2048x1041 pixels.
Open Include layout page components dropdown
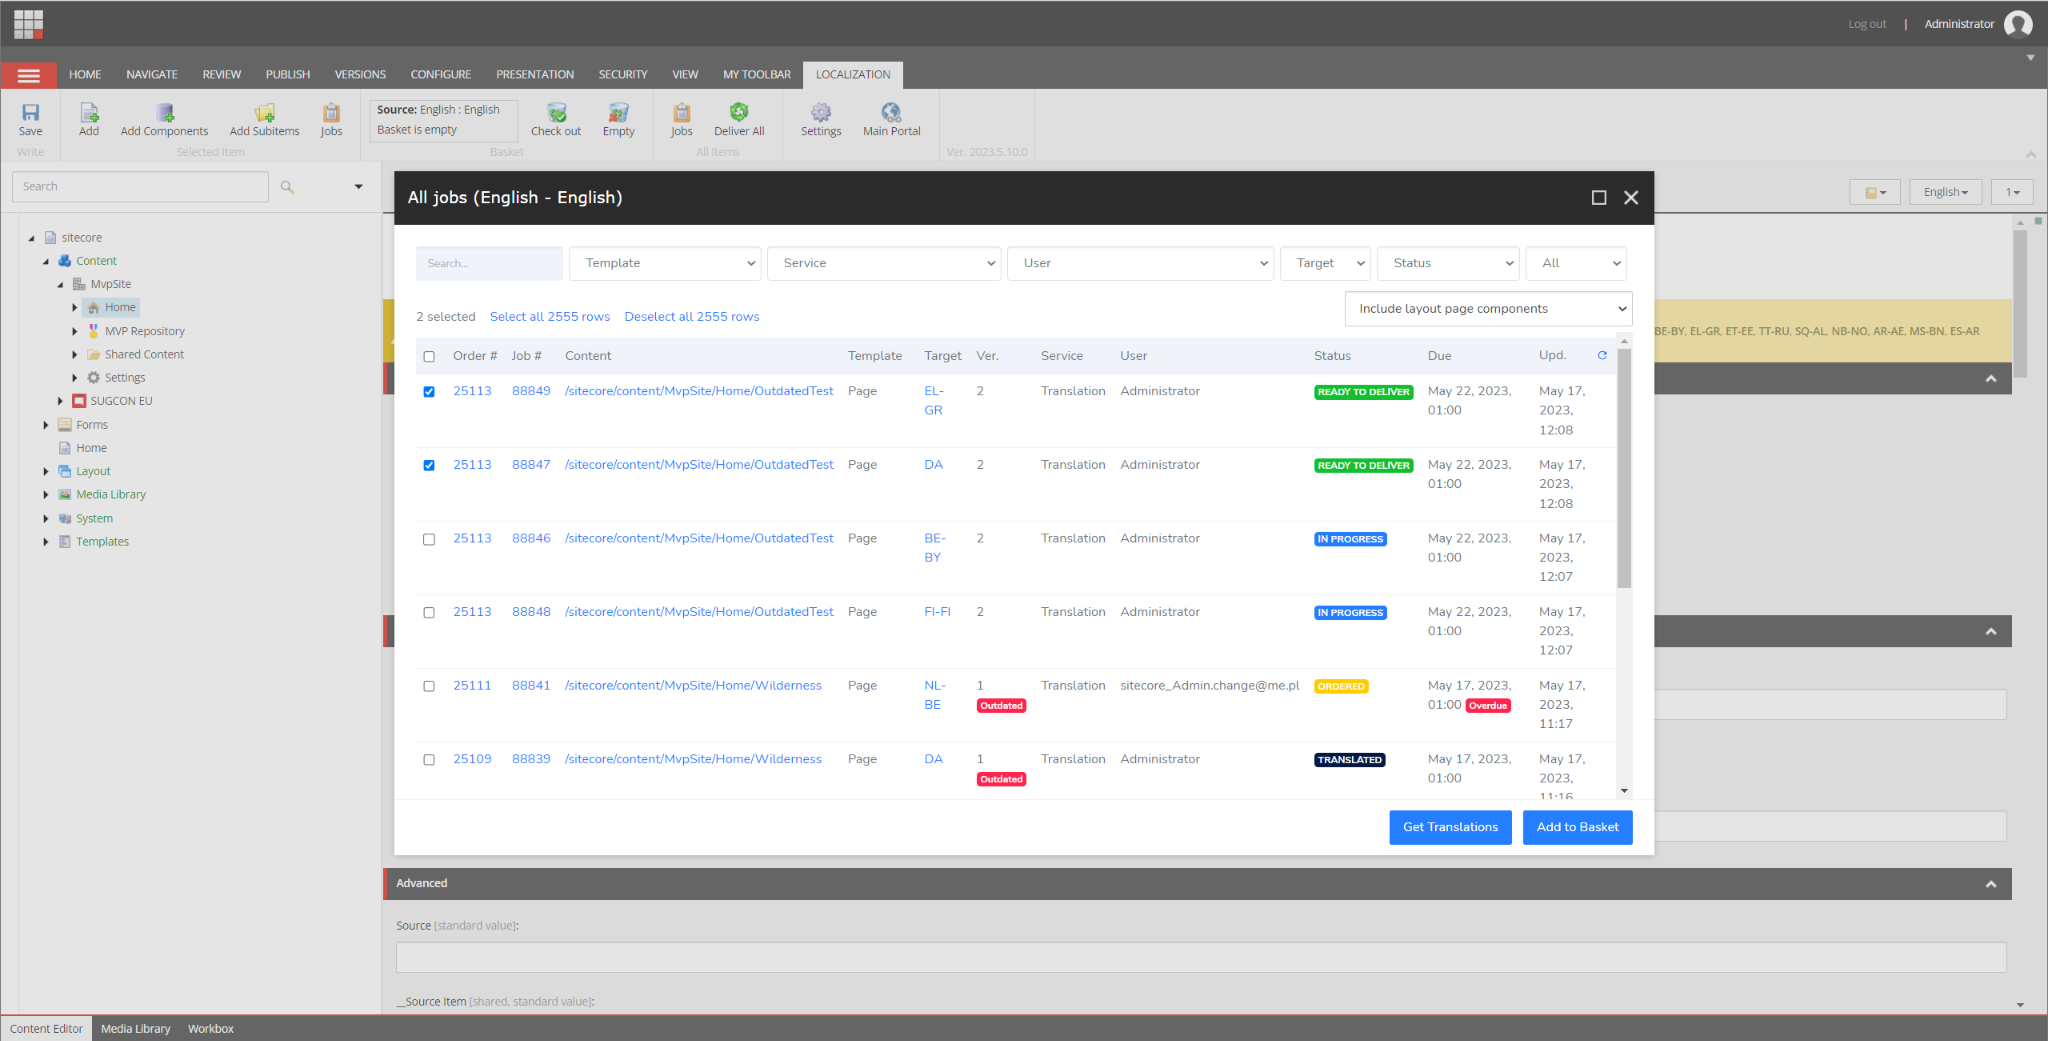click(x=1488, y=309)
